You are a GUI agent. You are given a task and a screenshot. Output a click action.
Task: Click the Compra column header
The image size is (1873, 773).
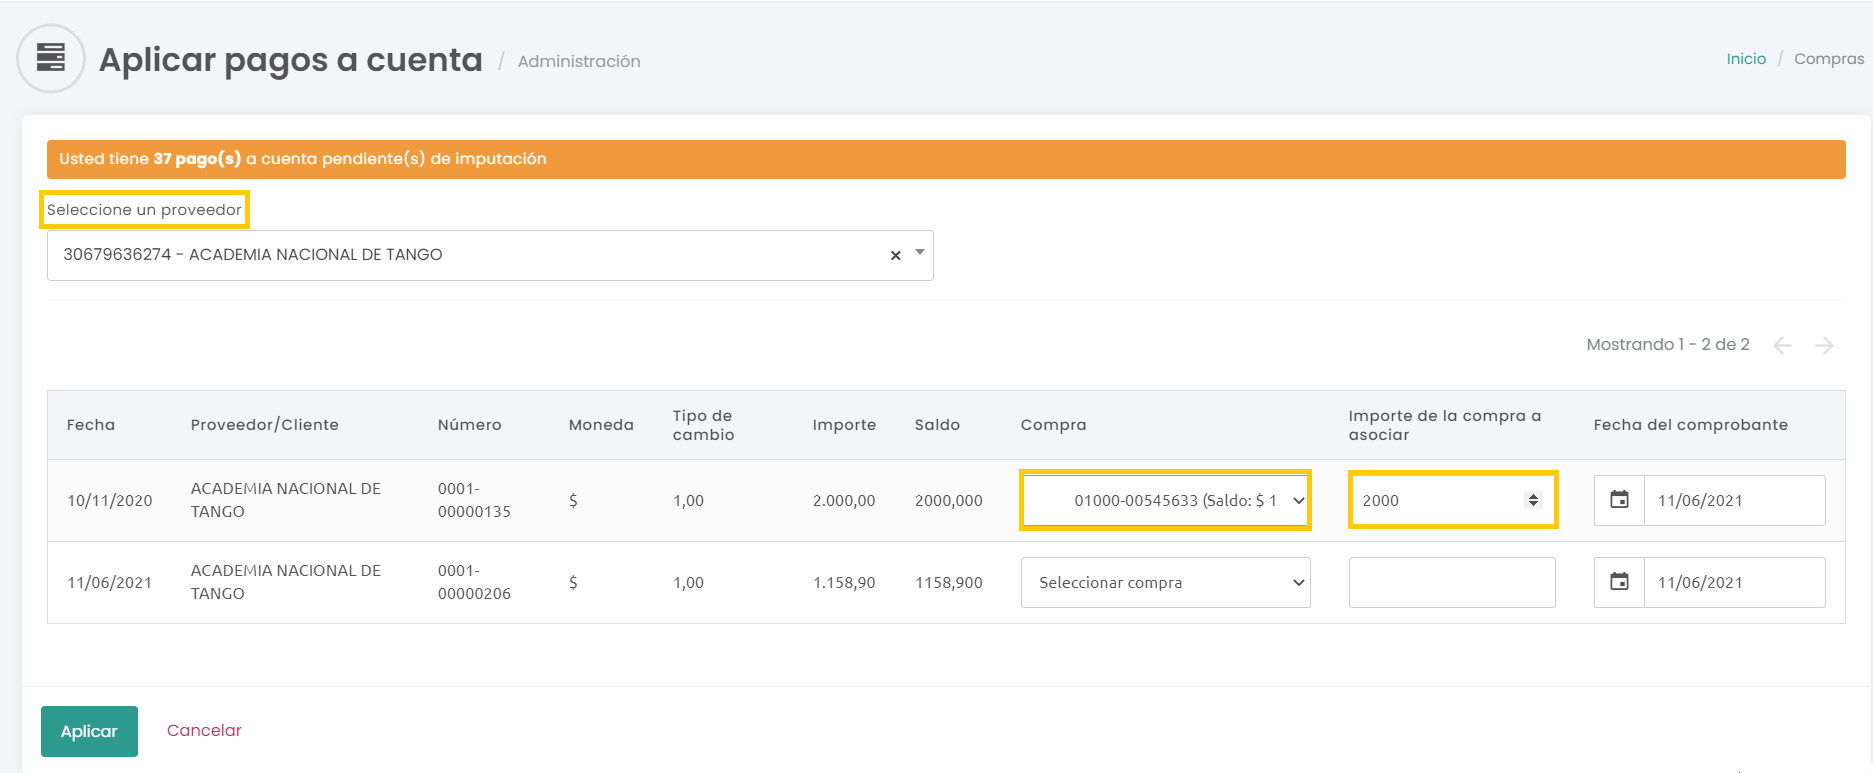pyautogui.click(x=1053, y=425)
